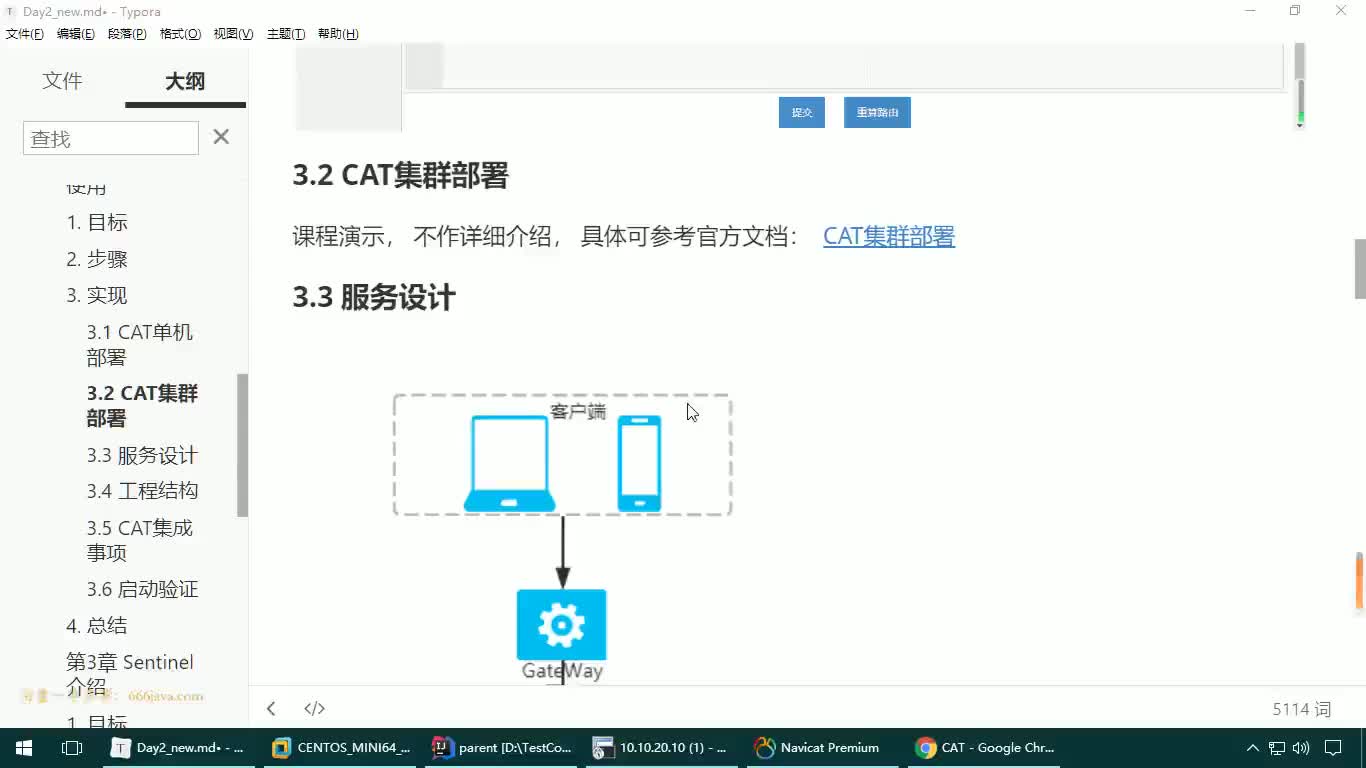Switch to IntelliJ parent project taskbar item

(502, 748)
